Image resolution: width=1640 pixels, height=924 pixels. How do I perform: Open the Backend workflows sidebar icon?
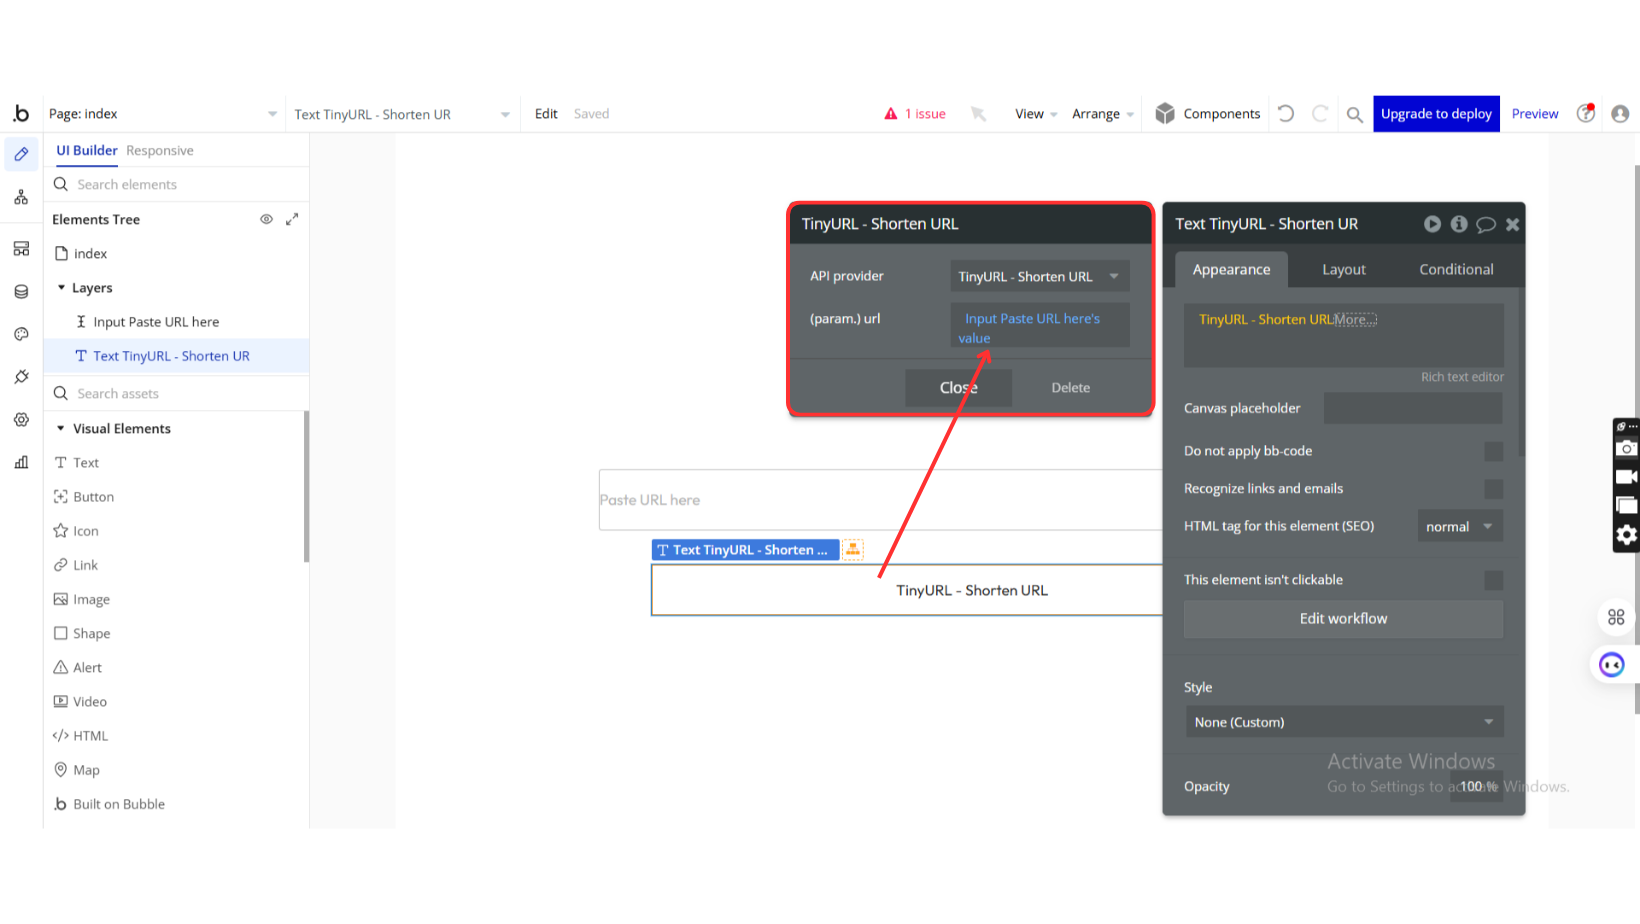click(21, 249)
